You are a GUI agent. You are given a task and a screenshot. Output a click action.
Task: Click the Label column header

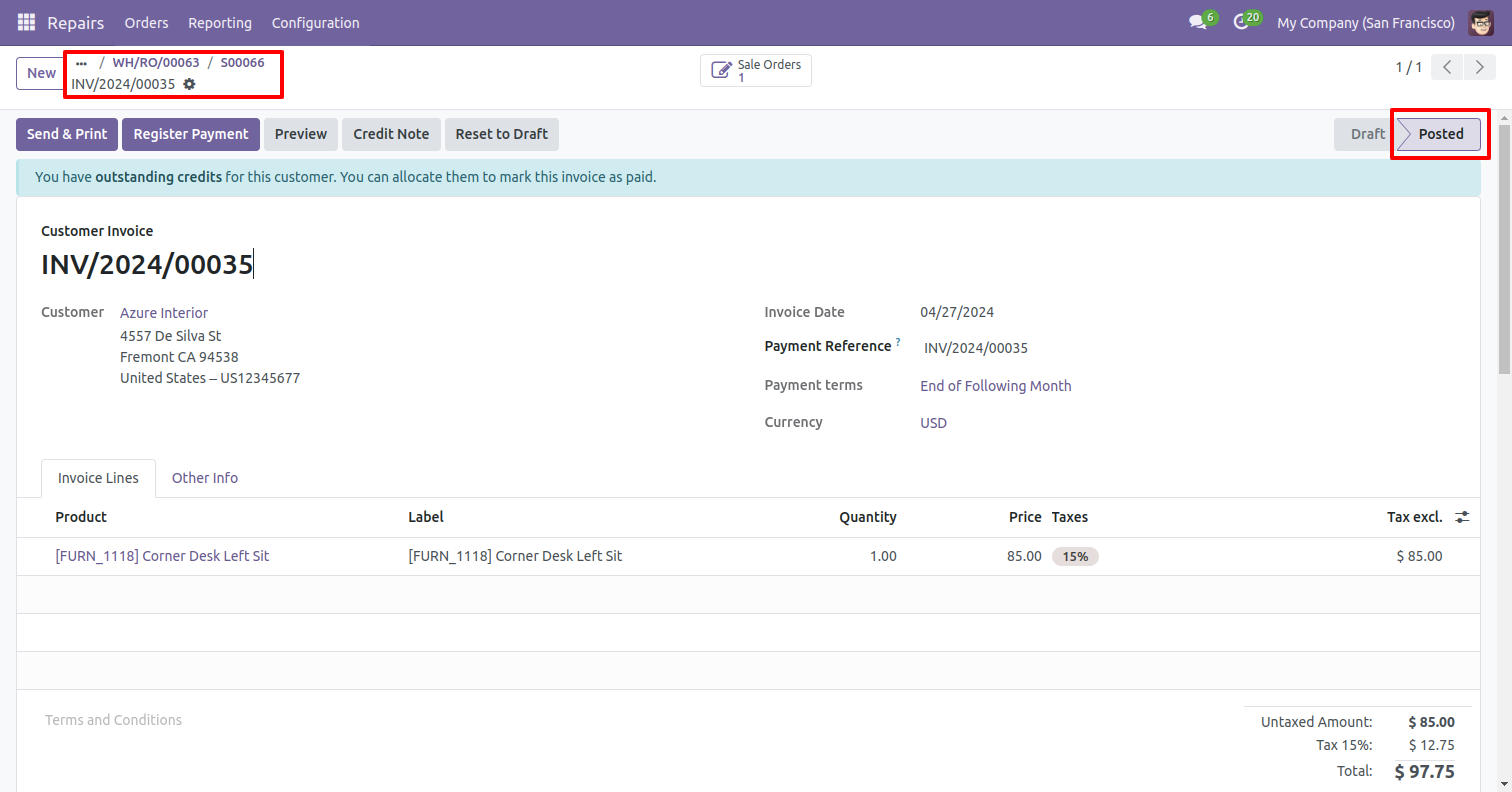(426, 517)
